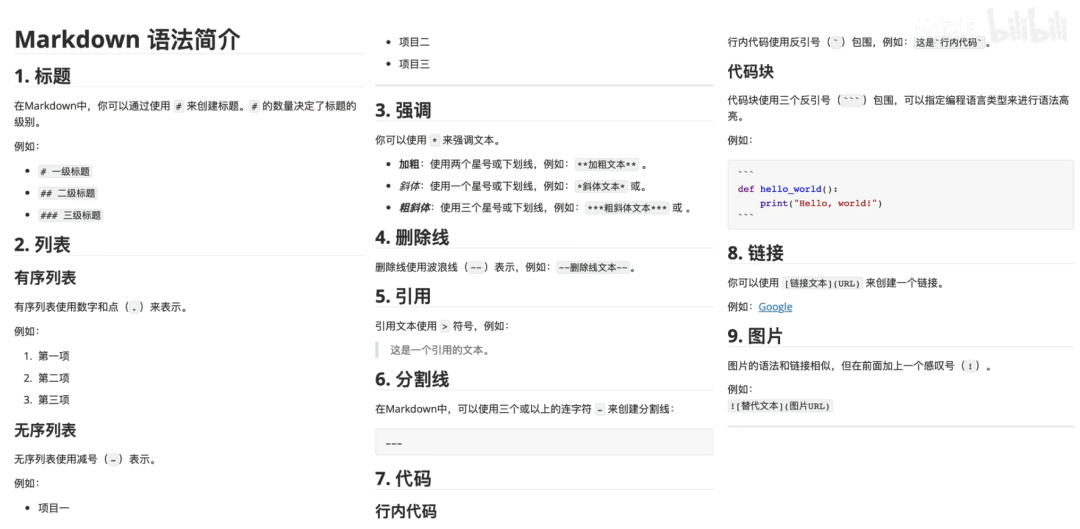Click the heading '8. 链接'
1080x529 pixels.
(756, 253)
